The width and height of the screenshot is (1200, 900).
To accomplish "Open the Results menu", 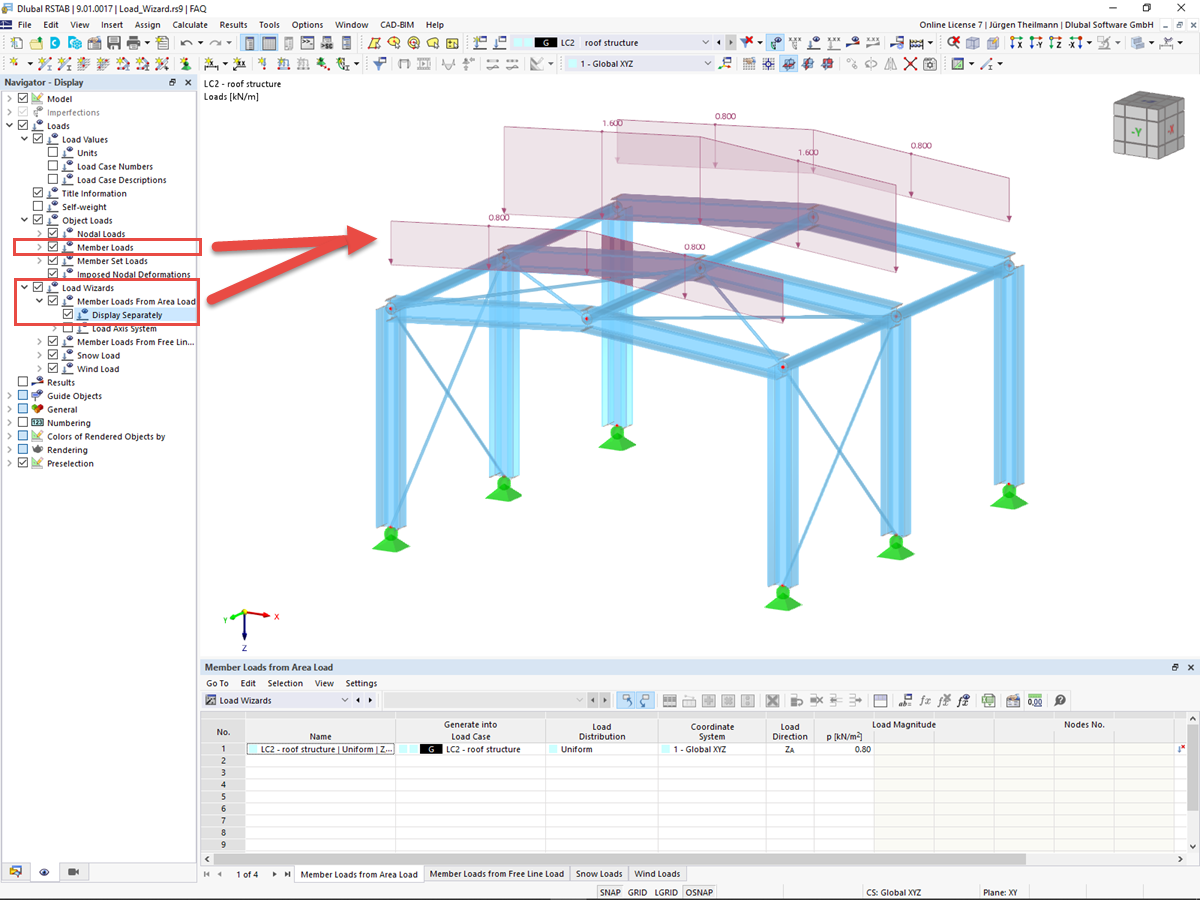I will click(x=233, y=25).
